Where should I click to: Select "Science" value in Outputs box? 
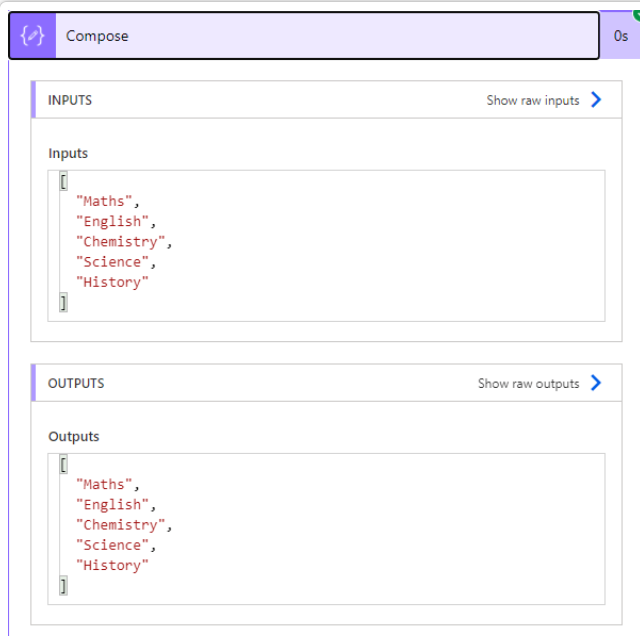112,545
